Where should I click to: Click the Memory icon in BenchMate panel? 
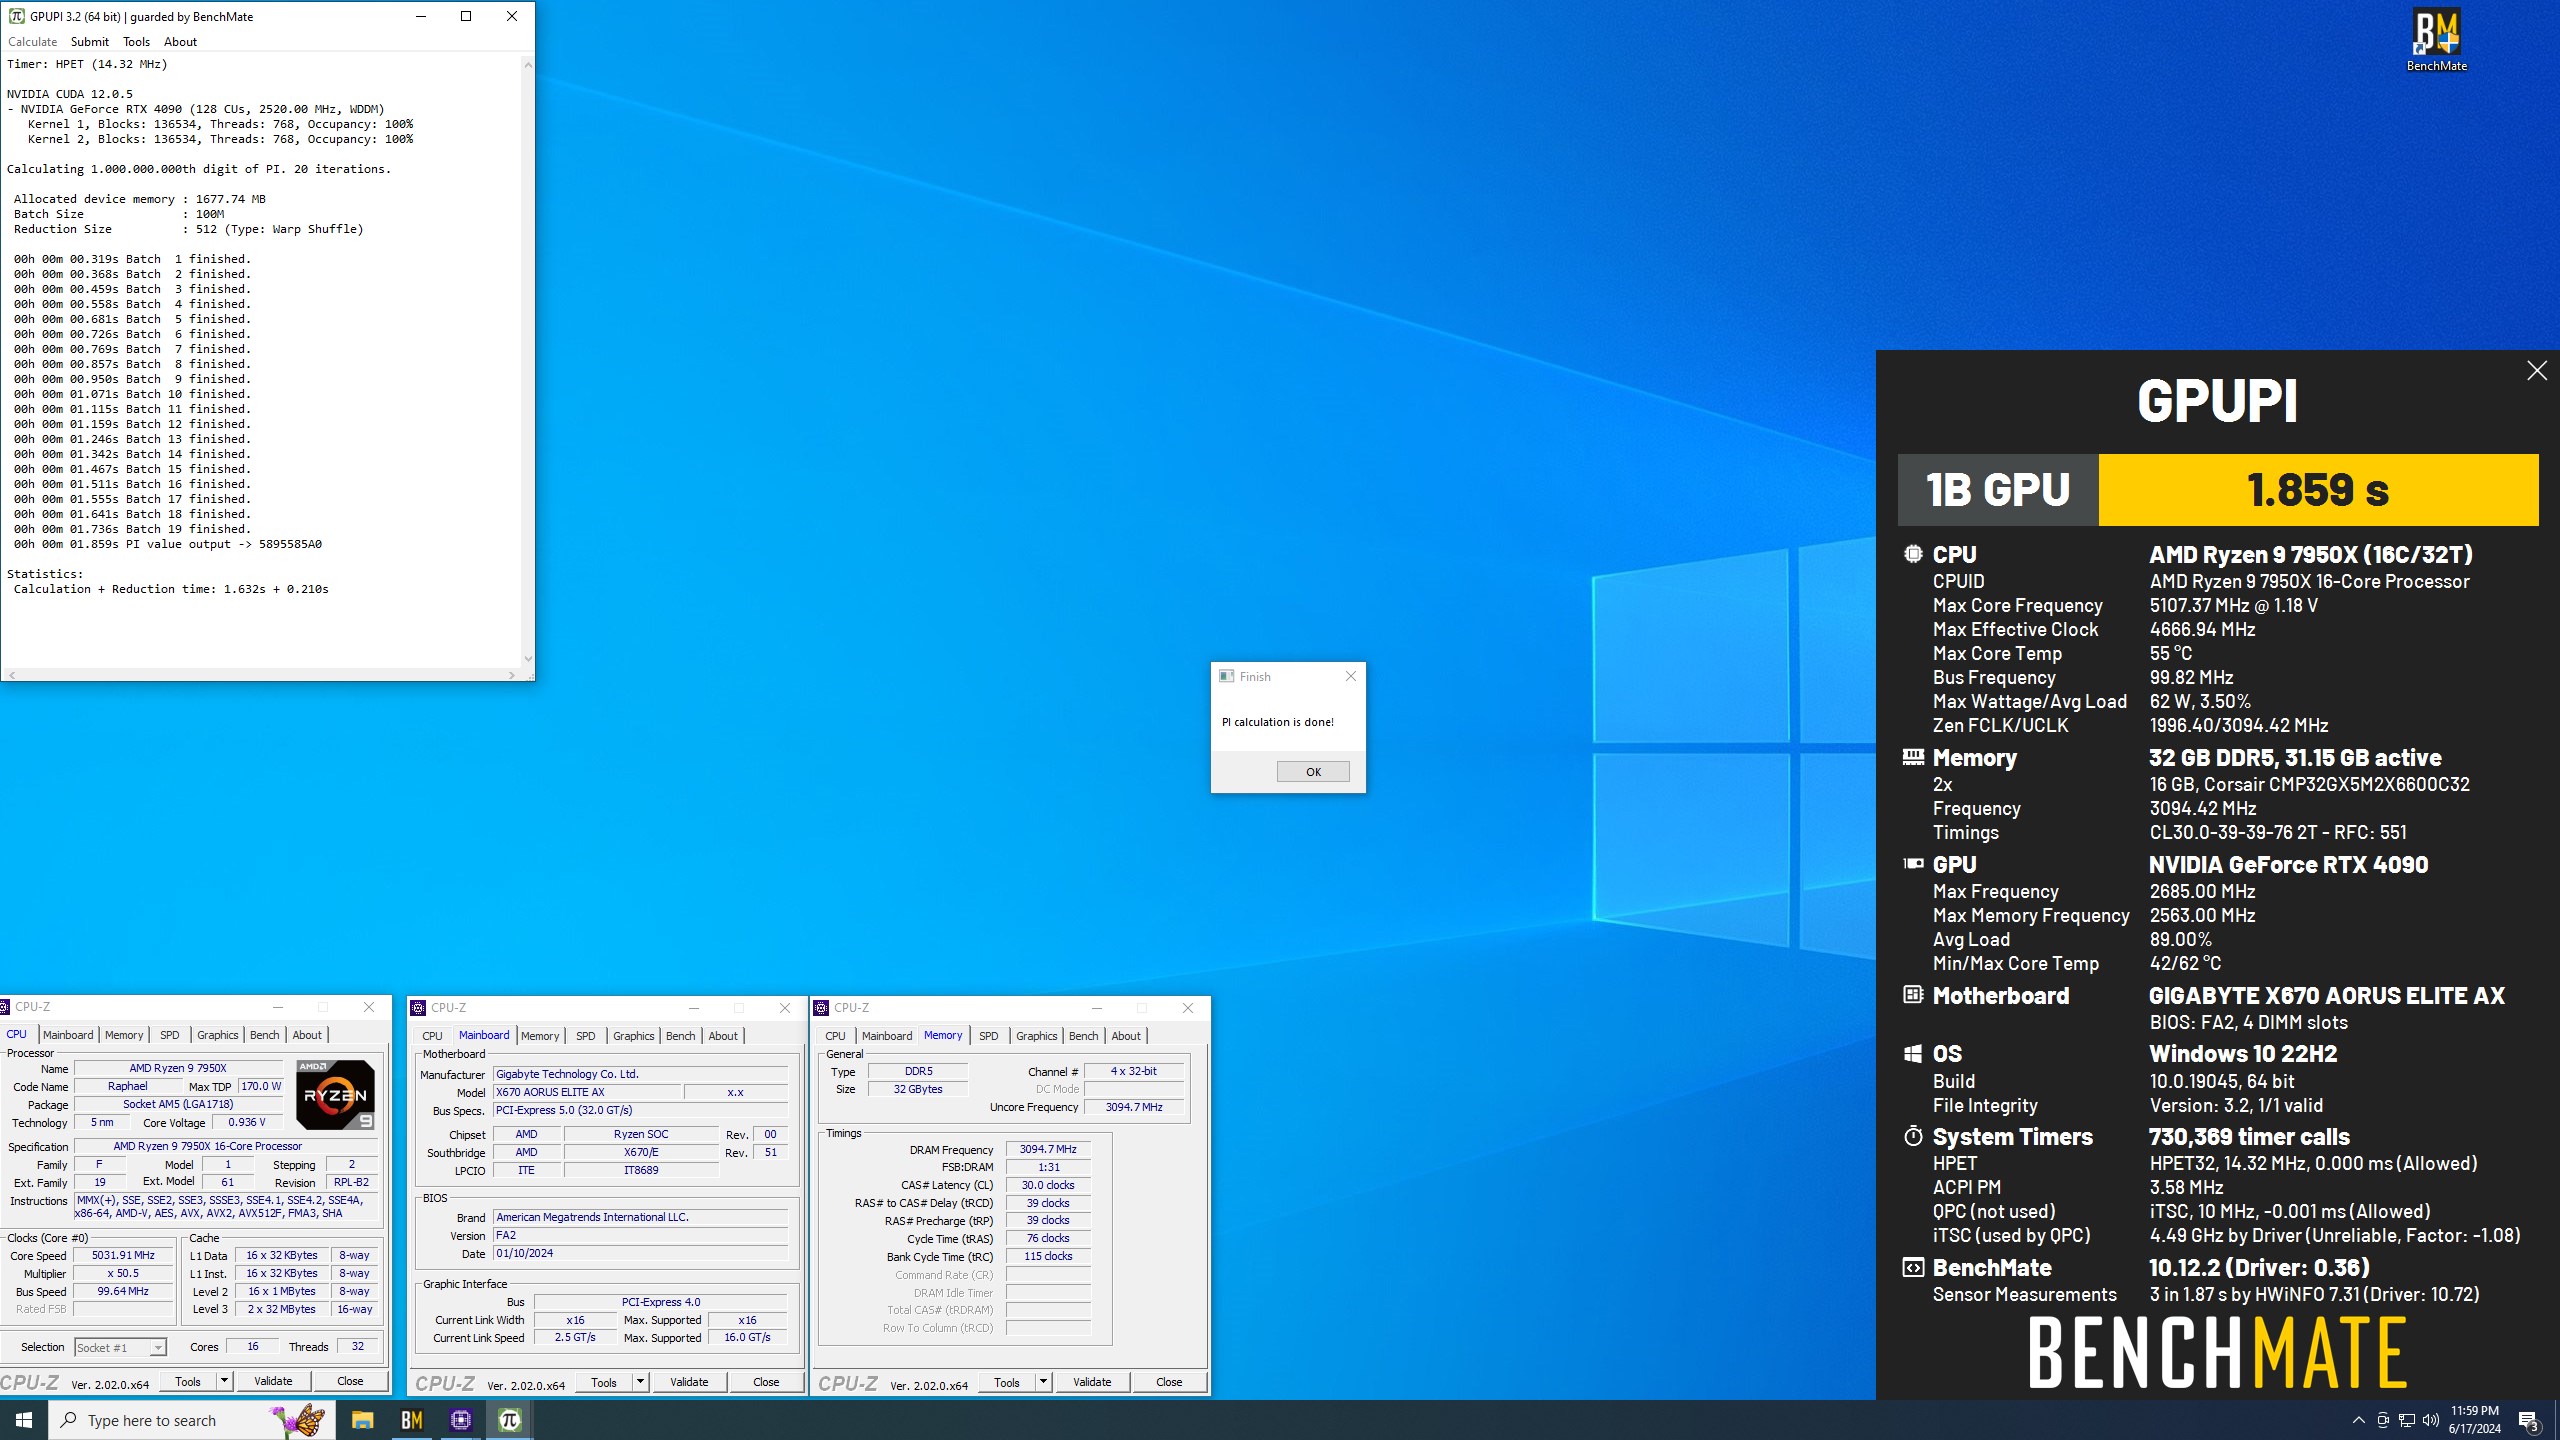(x=1913, y=757)
